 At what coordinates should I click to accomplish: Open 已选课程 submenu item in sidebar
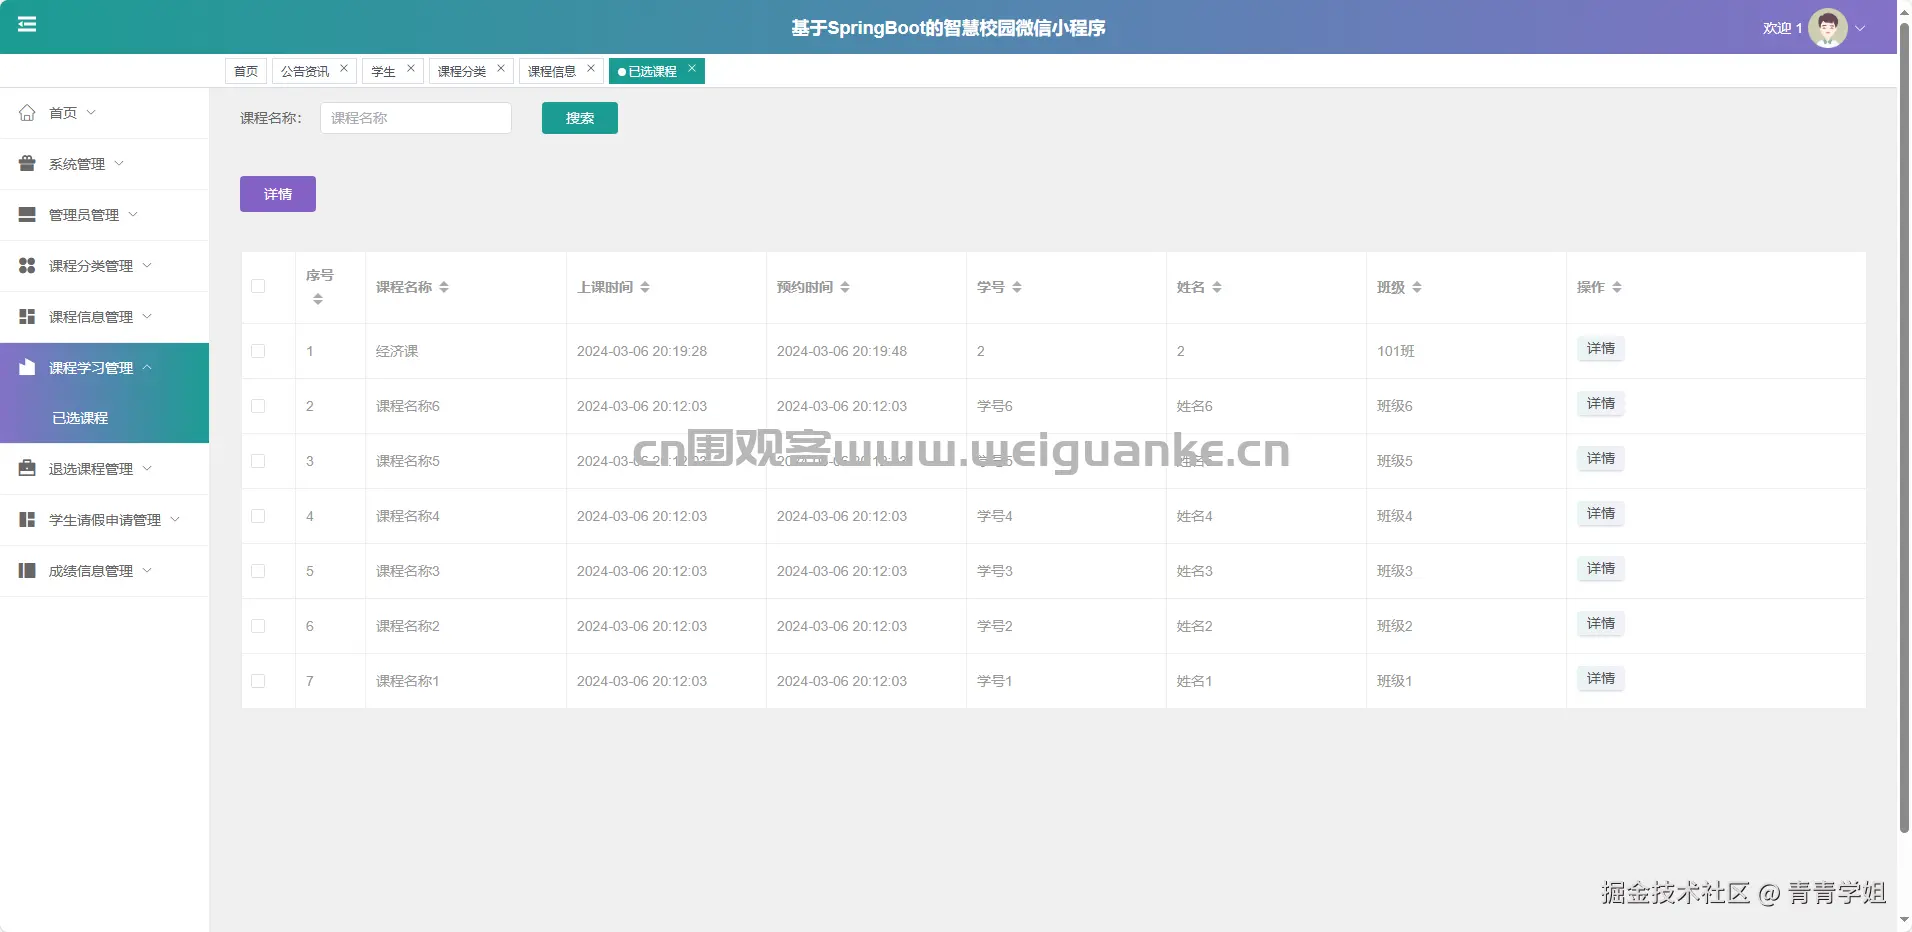104,418
